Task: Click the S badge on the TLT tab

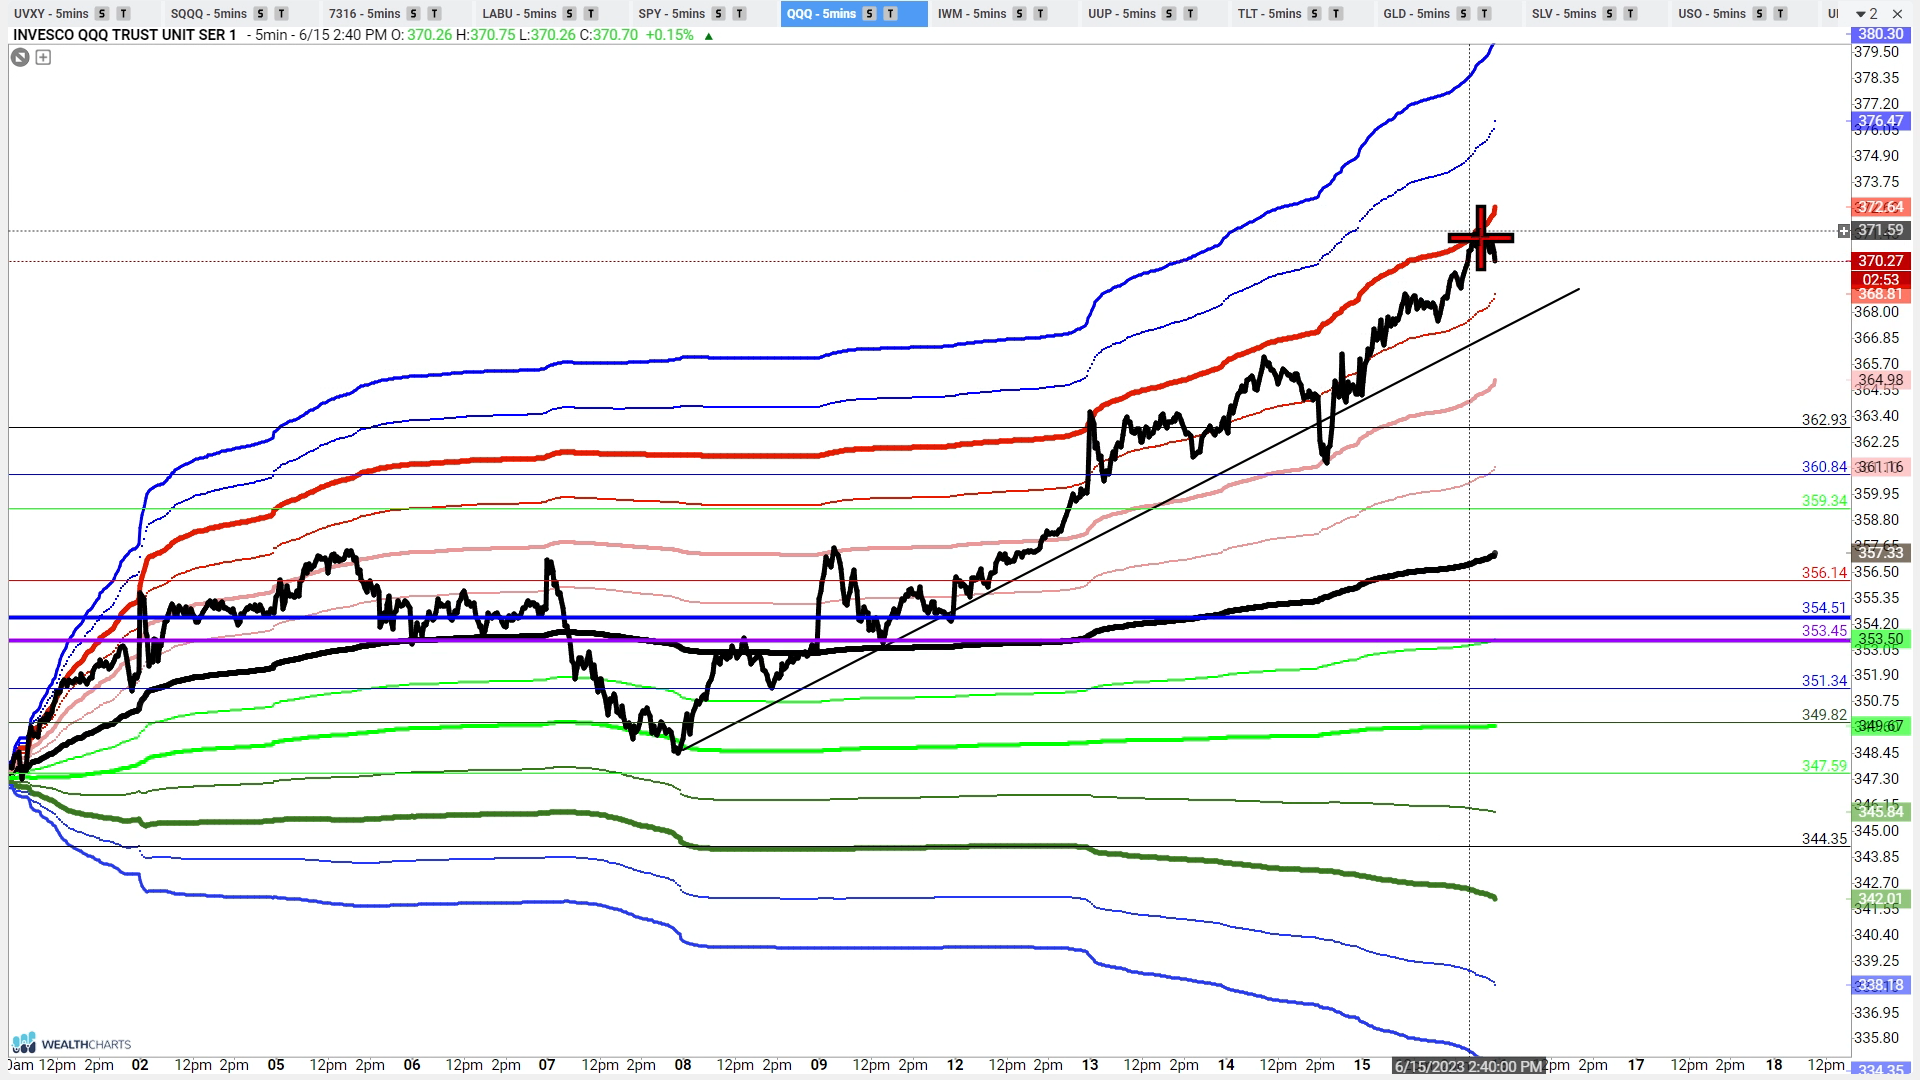Action: 1314,14
